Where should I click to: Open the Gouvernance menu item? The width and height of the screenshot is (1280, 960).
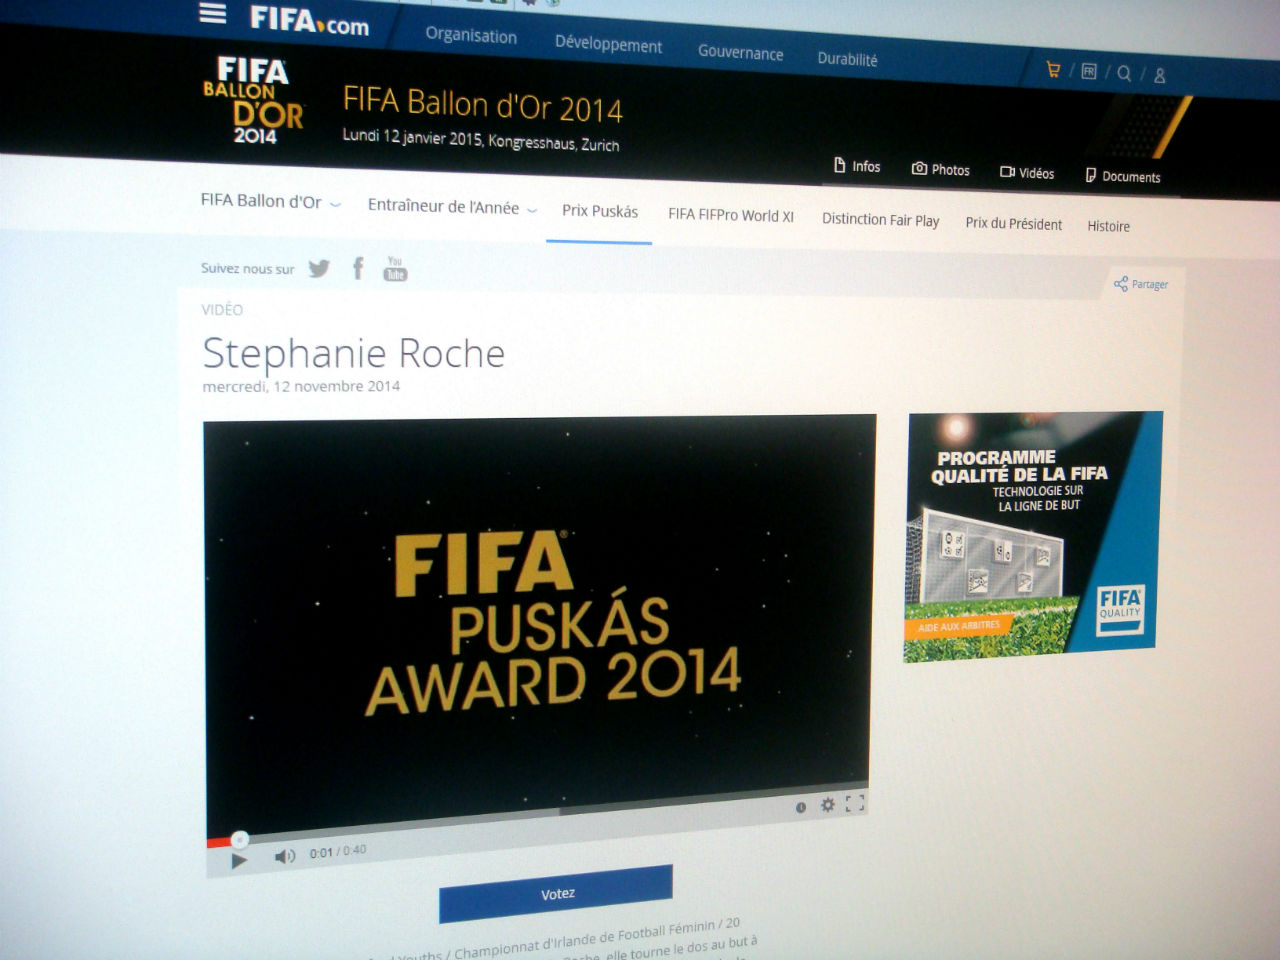pos(740,52)
